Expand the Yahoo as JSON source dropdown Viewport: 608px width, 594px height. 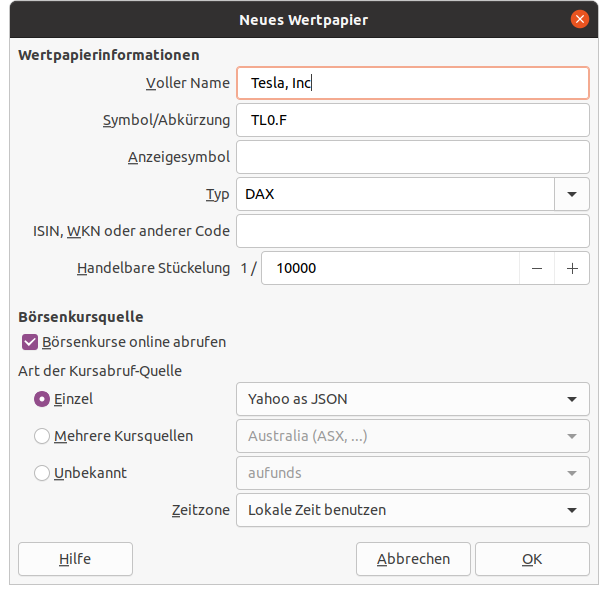412,399
